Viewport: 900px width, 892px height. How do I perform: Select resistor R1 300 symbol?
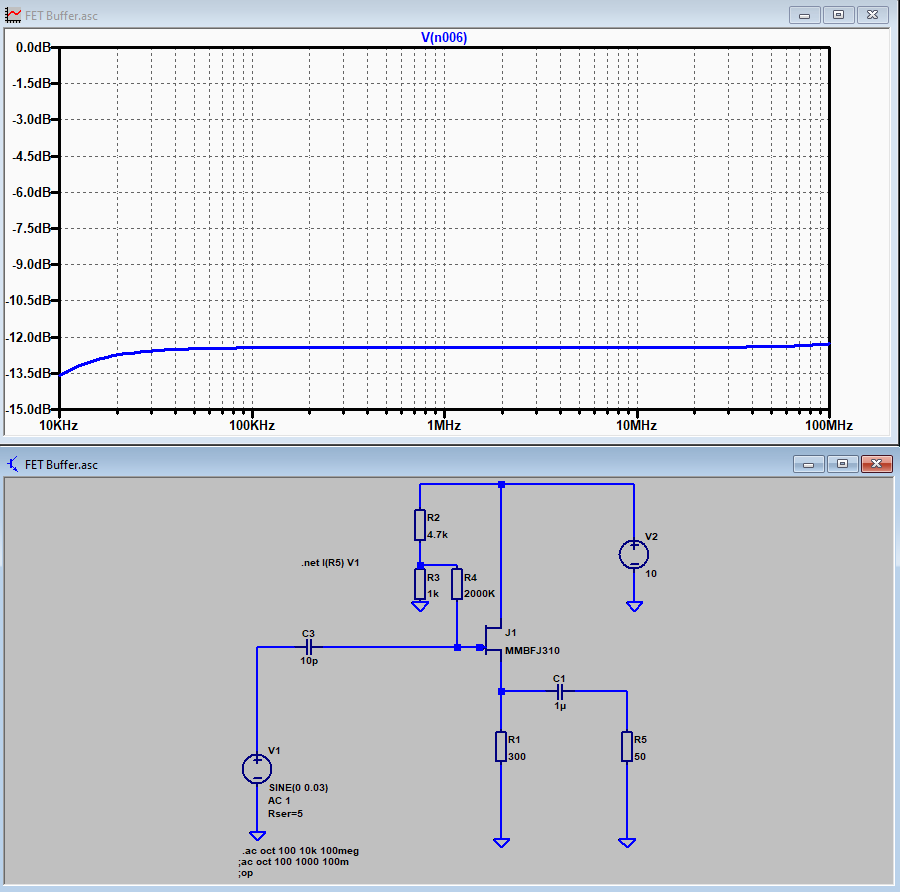(x=501, y=747)
